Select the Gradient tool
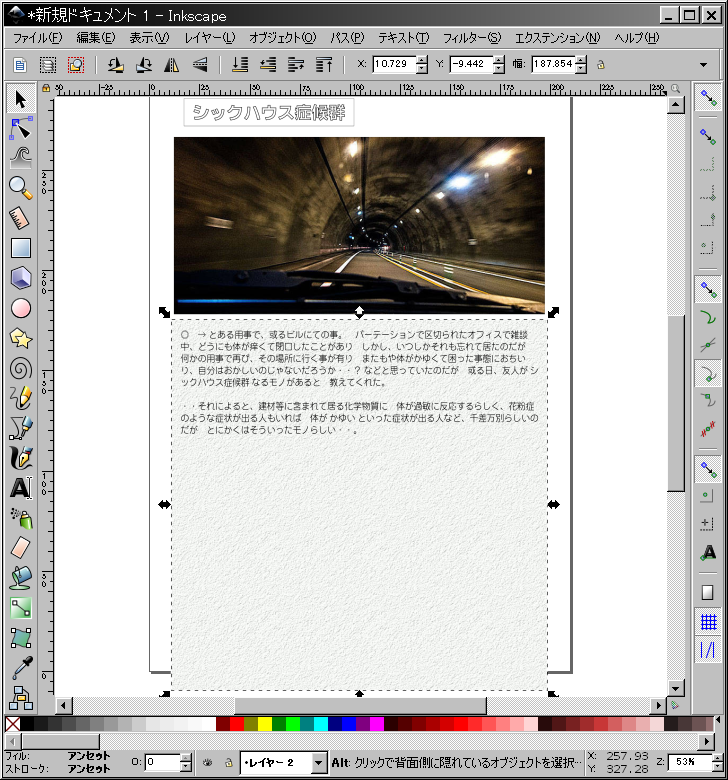This screenshot has width=728, height=780. pyautogui.click(x=20, y=608)
